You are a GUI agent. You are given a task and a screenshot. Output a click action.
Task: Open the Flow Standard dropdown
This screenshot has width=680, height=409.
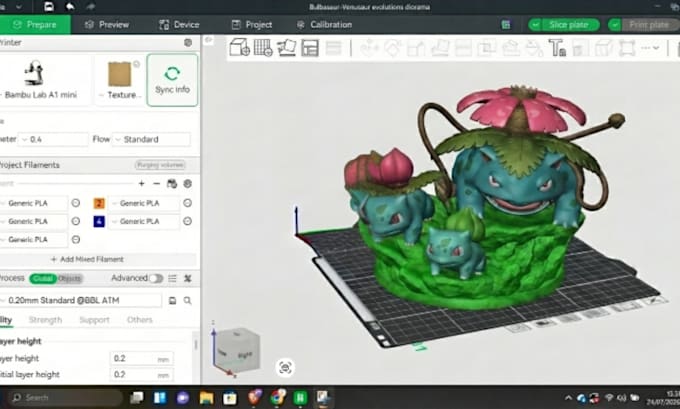click(151, 139)
